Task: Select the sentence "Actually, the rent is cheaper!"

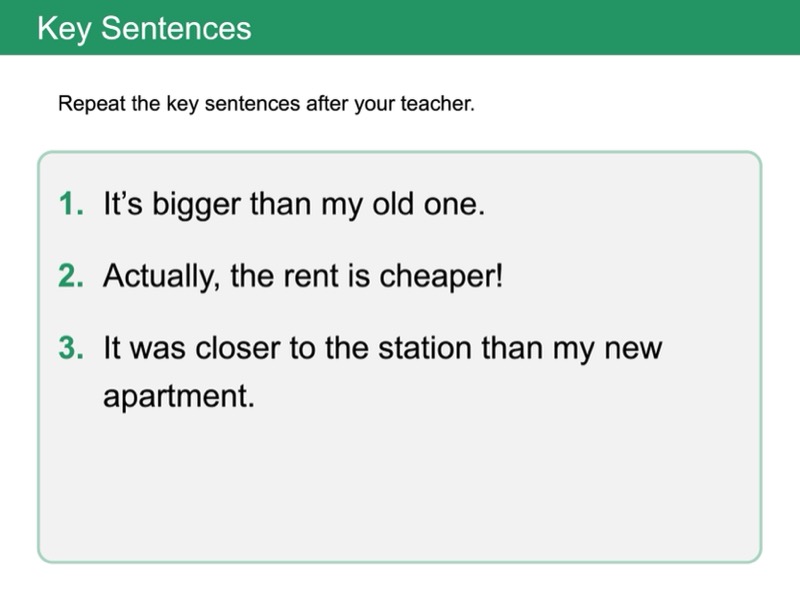Action: click(x=302, y=275)
